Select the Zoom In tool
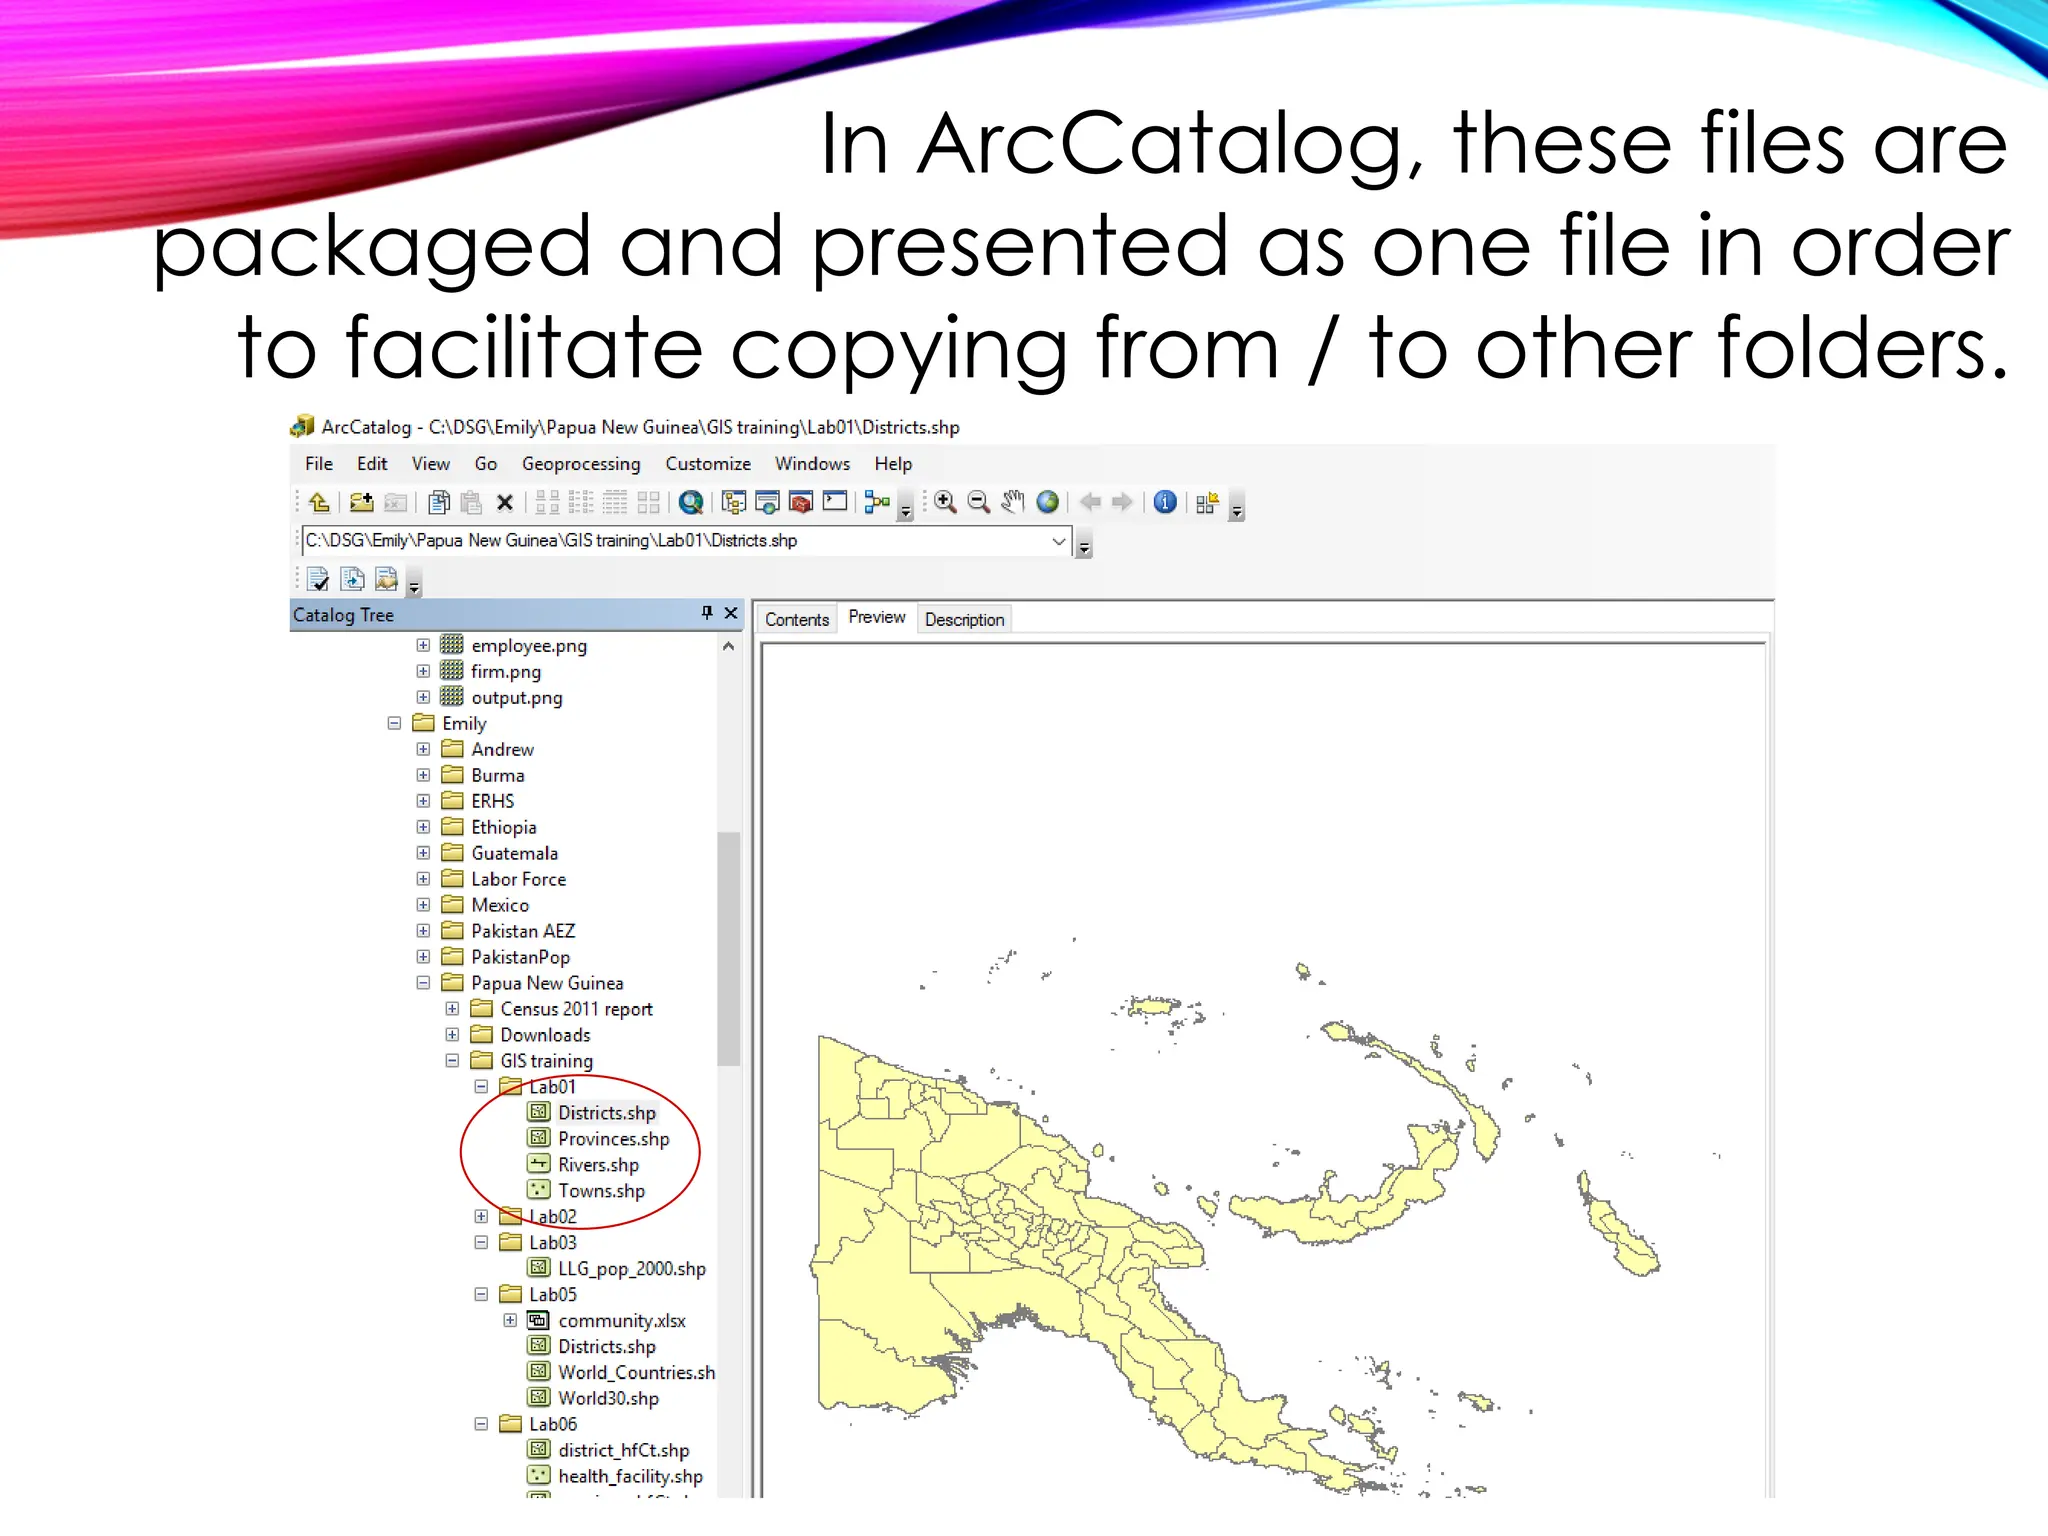Viewport: 2048px width, 1536px height. coord(945,502)
